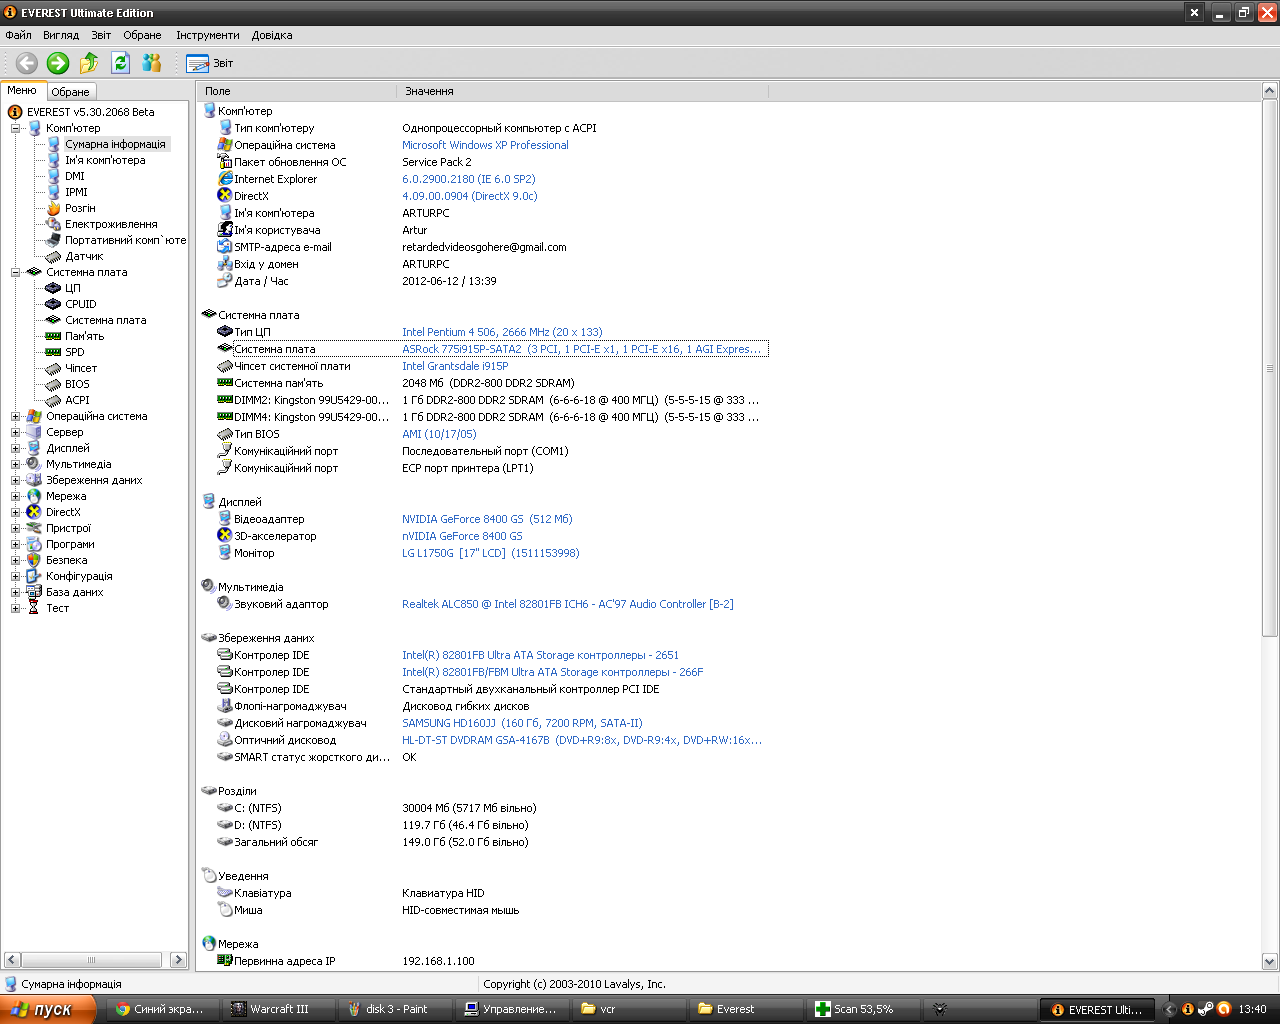This screenshot has height=1024, width=1280.
Task: Click the scroll down arrow of main list
Action: (1270, 961)
